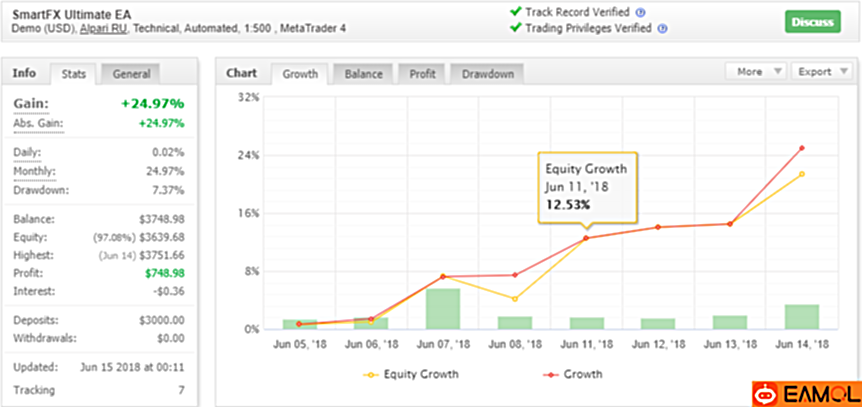862x407 pixels.
Task: Click the Track Record Verified green checkmark
Action: (515, 11)
